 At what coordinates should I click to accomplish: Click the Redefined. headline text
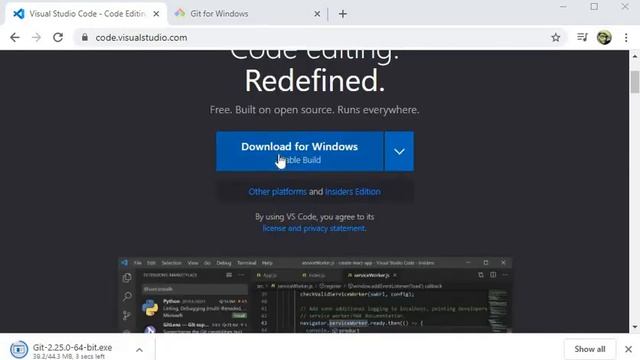pos(315,80)
